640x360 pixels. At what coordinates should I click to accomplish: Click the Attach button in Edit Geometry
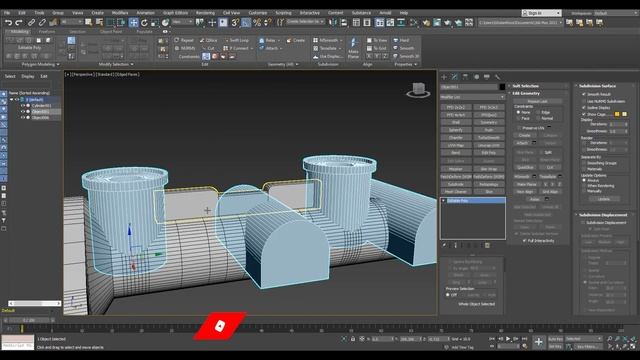pyautogui.click(x=522, y=143)
